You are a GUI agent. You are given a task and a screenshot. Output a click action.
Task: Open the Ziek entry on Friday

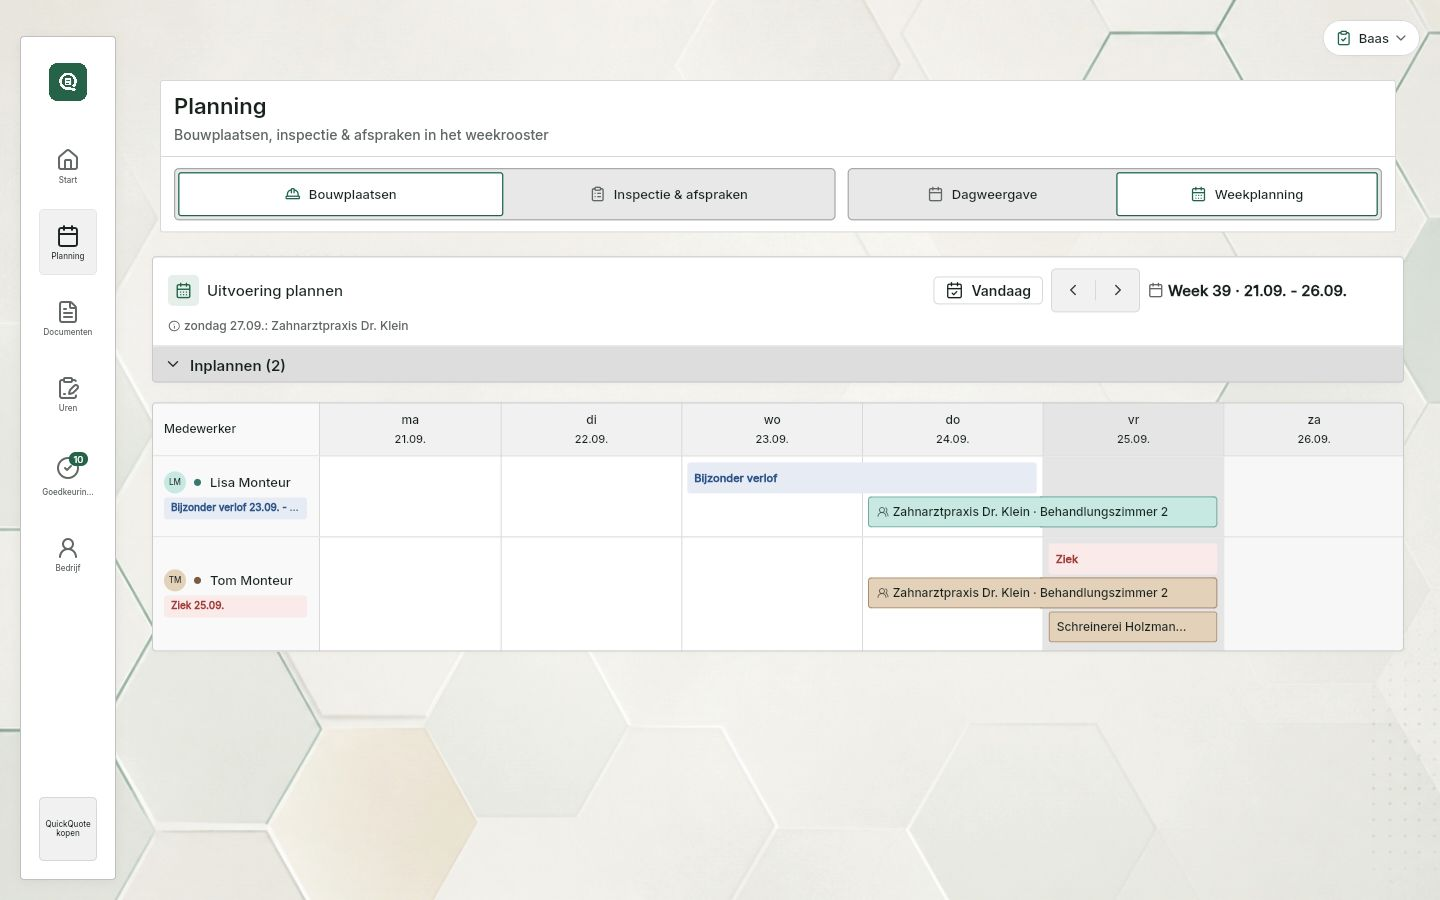tap(1132, 559)
